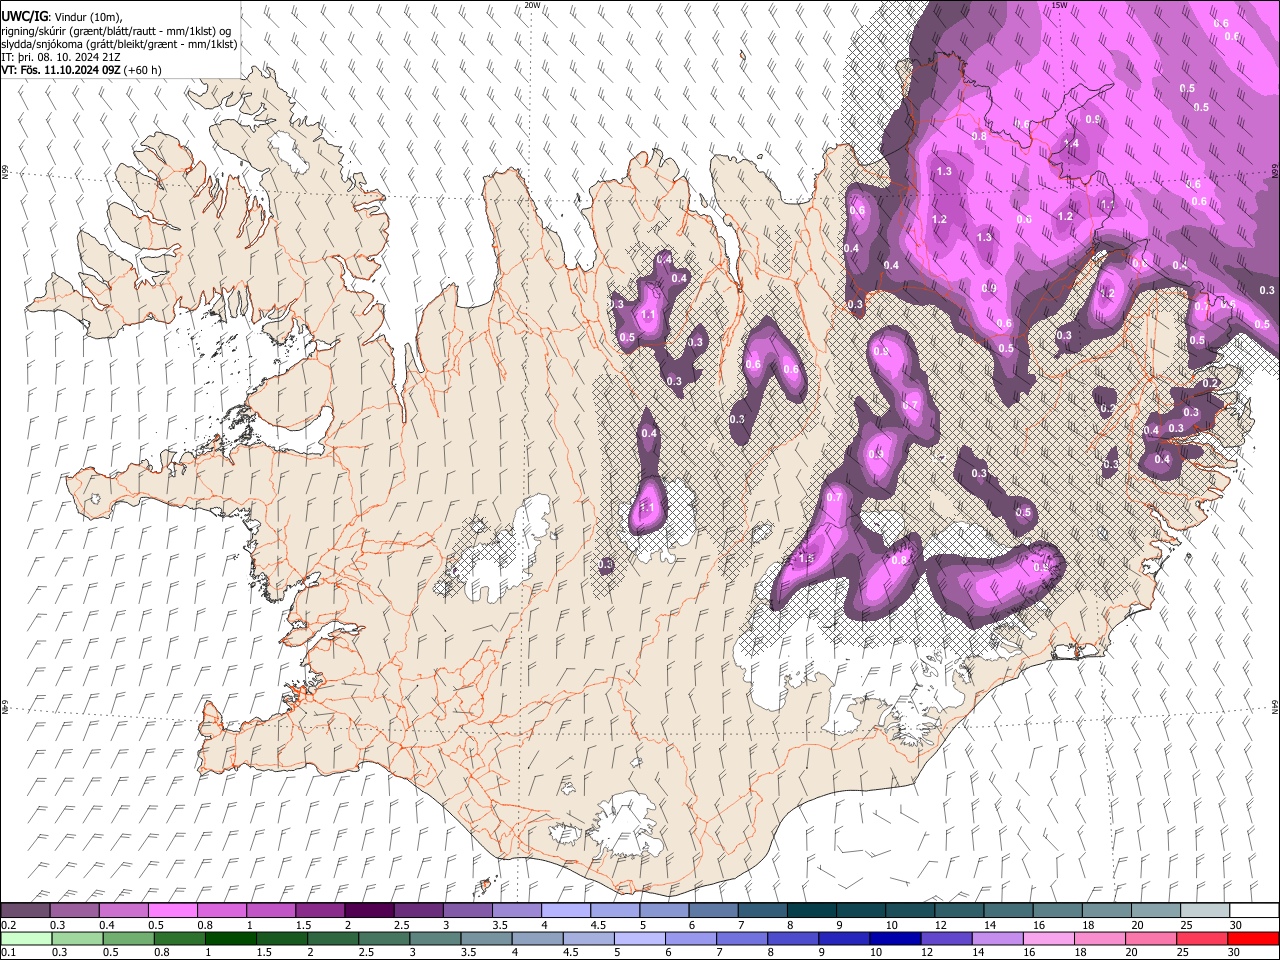Viewport: 1280px width, 960px height.
Task: Click the "VT: Fös. 11.10.2024 09Z (+60 h)" line
Action: (81, 70)
